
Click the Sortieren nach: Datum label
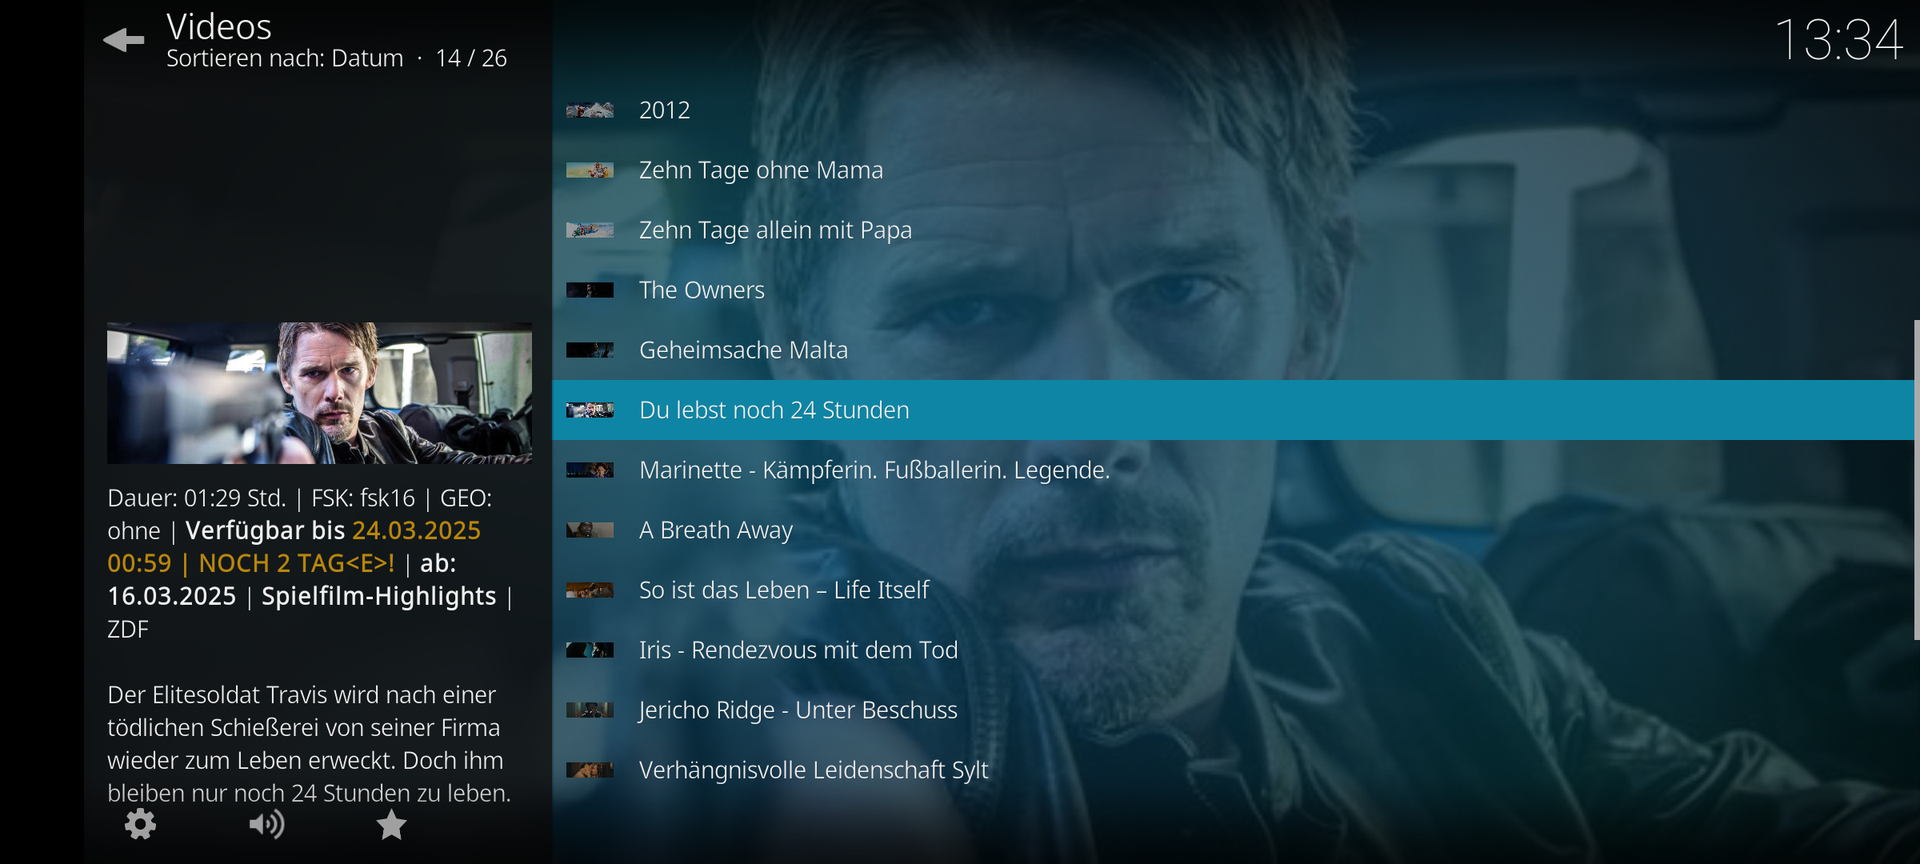(285, 58)
